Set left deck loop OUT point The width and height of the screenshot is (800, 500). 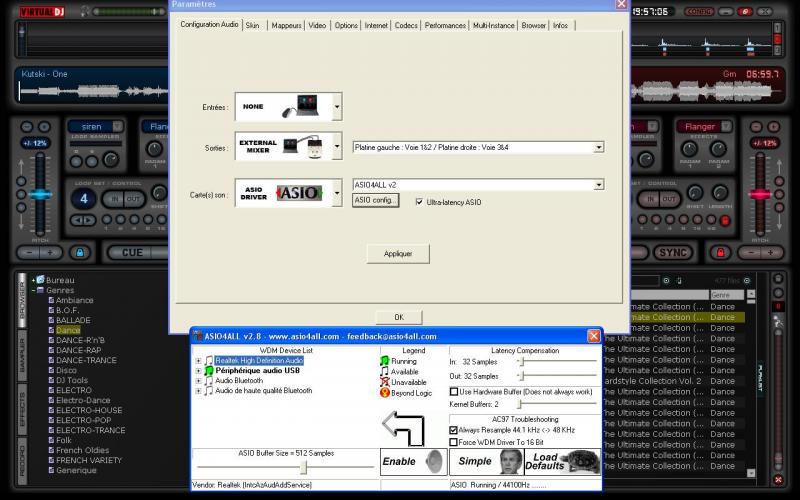133,199
